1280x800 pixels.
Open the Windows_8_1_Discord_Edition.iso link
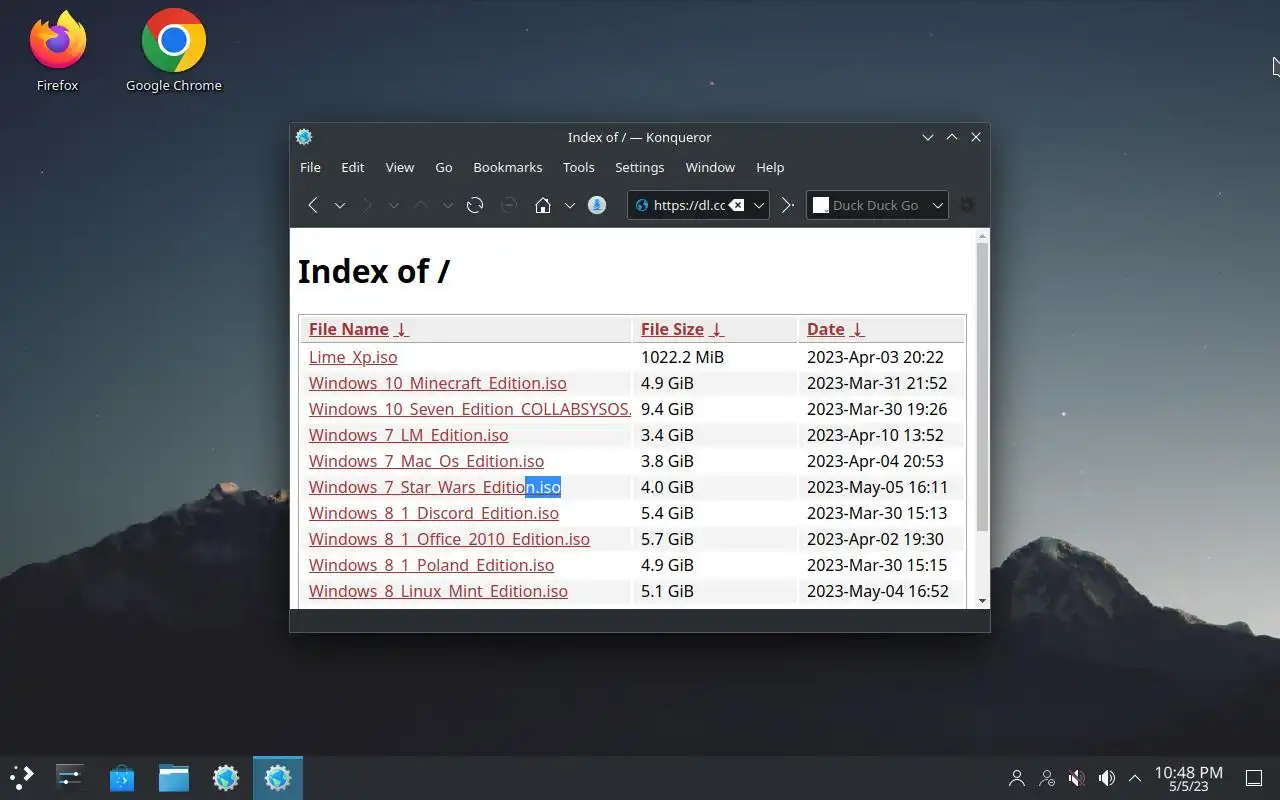(433, 513)
